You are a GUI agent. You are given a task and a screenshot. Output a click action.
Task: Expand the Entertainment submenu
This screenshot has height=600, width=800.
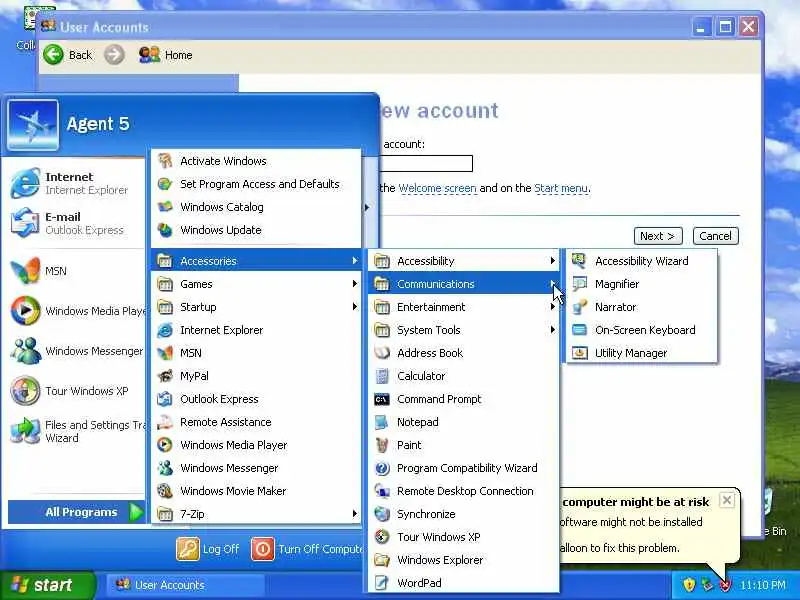(464, 307)
